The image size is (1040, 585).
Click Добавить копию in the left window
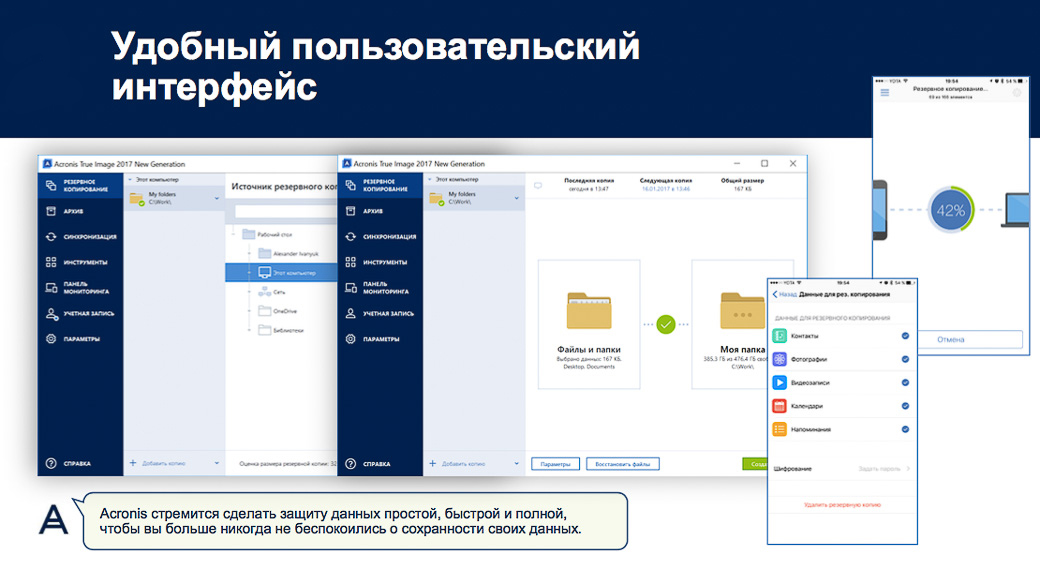point(158,463)
